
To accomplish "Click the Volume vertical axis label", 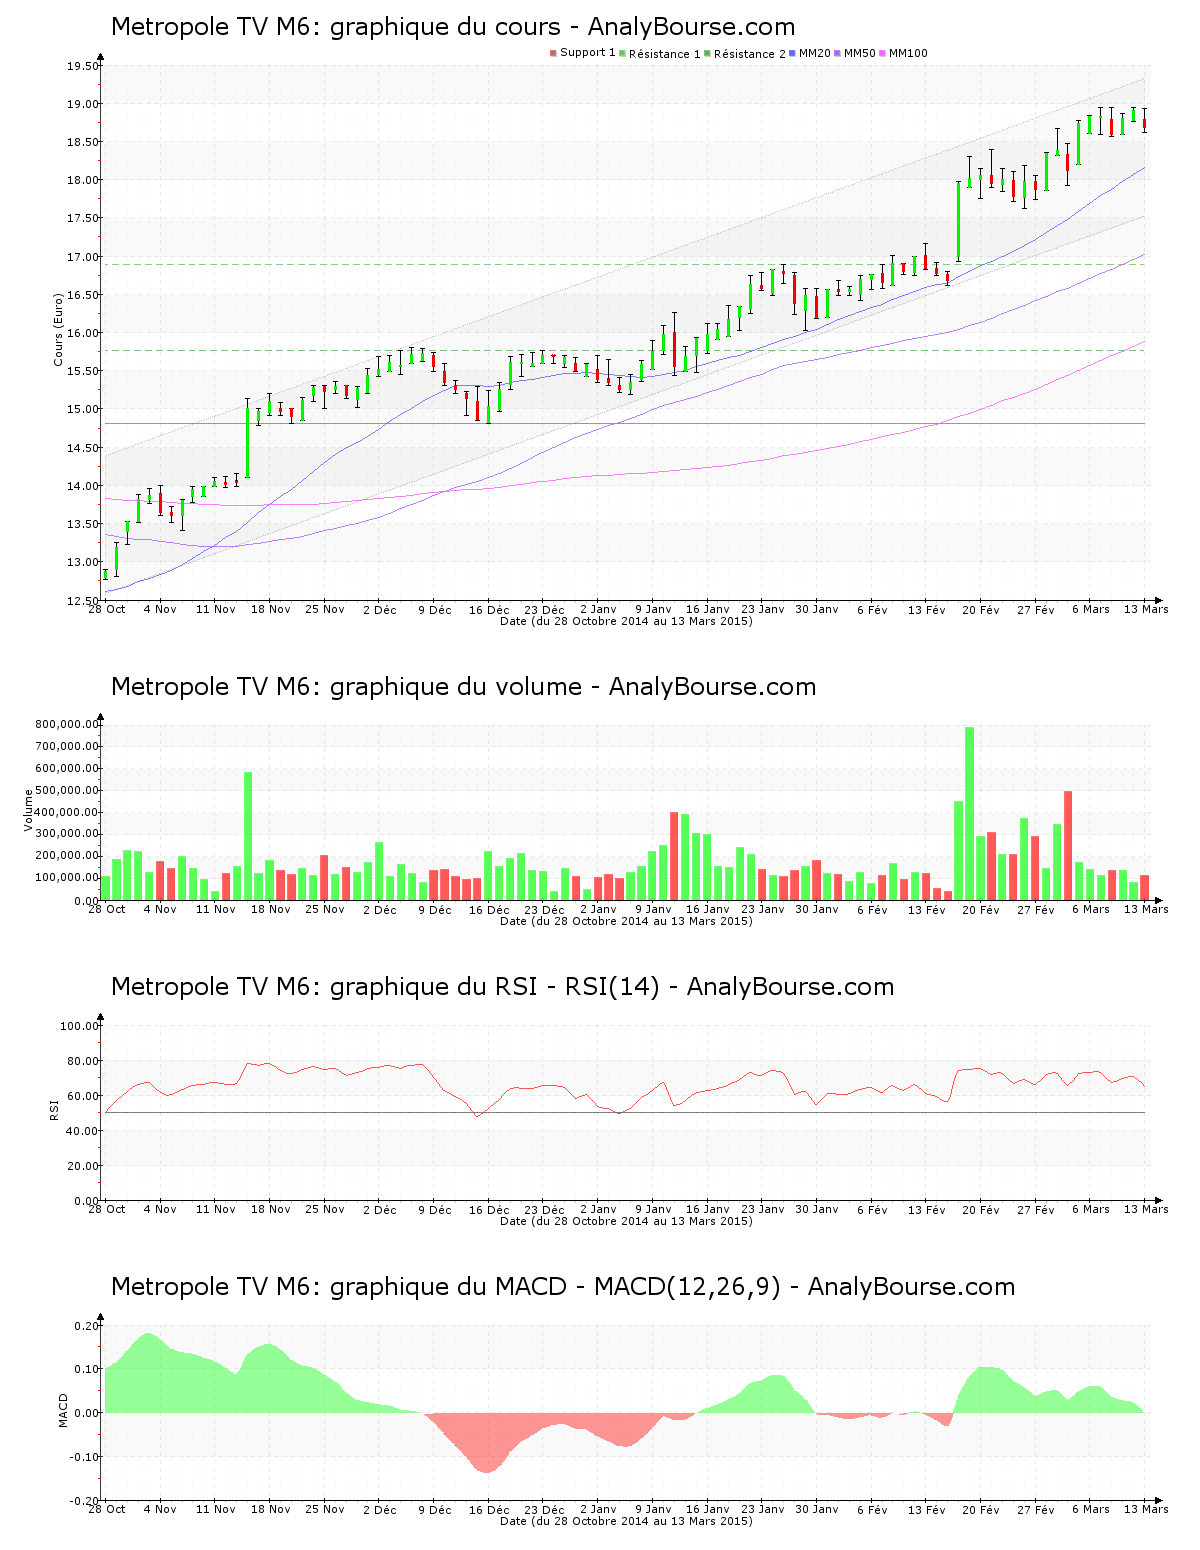I will click(29, 810).
